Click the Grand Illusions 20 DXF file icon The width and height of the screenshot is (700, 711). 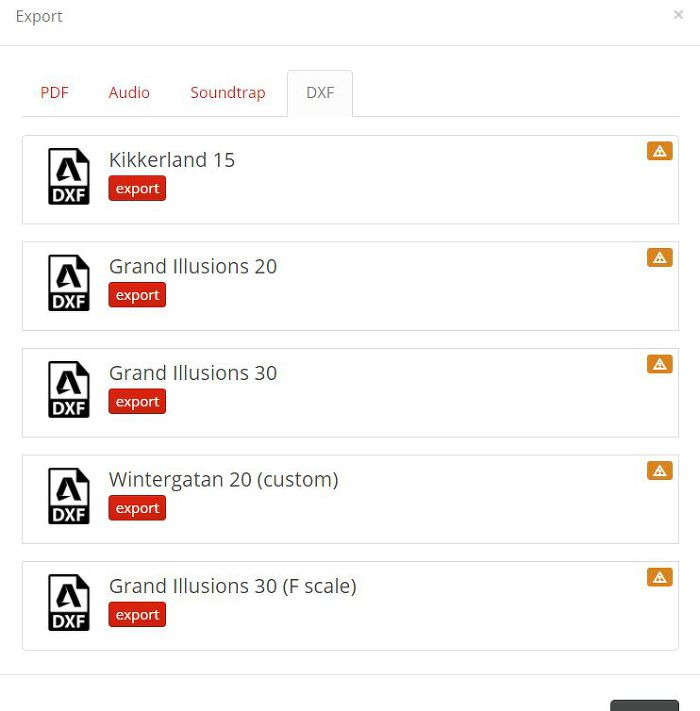(x=69, y=283)
